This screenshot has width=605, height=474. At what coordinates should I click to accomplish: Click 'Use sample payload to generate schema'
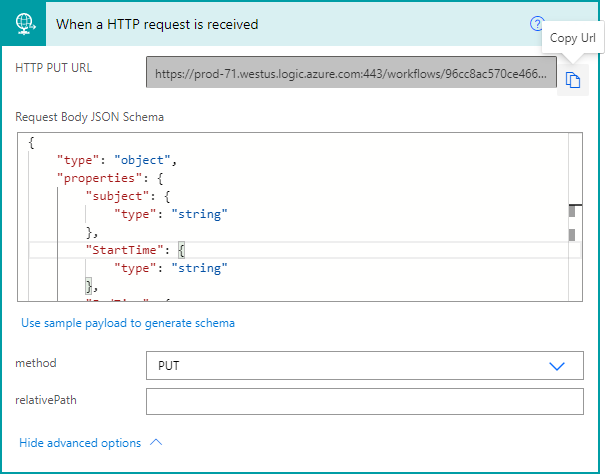[x=128, y=323]
